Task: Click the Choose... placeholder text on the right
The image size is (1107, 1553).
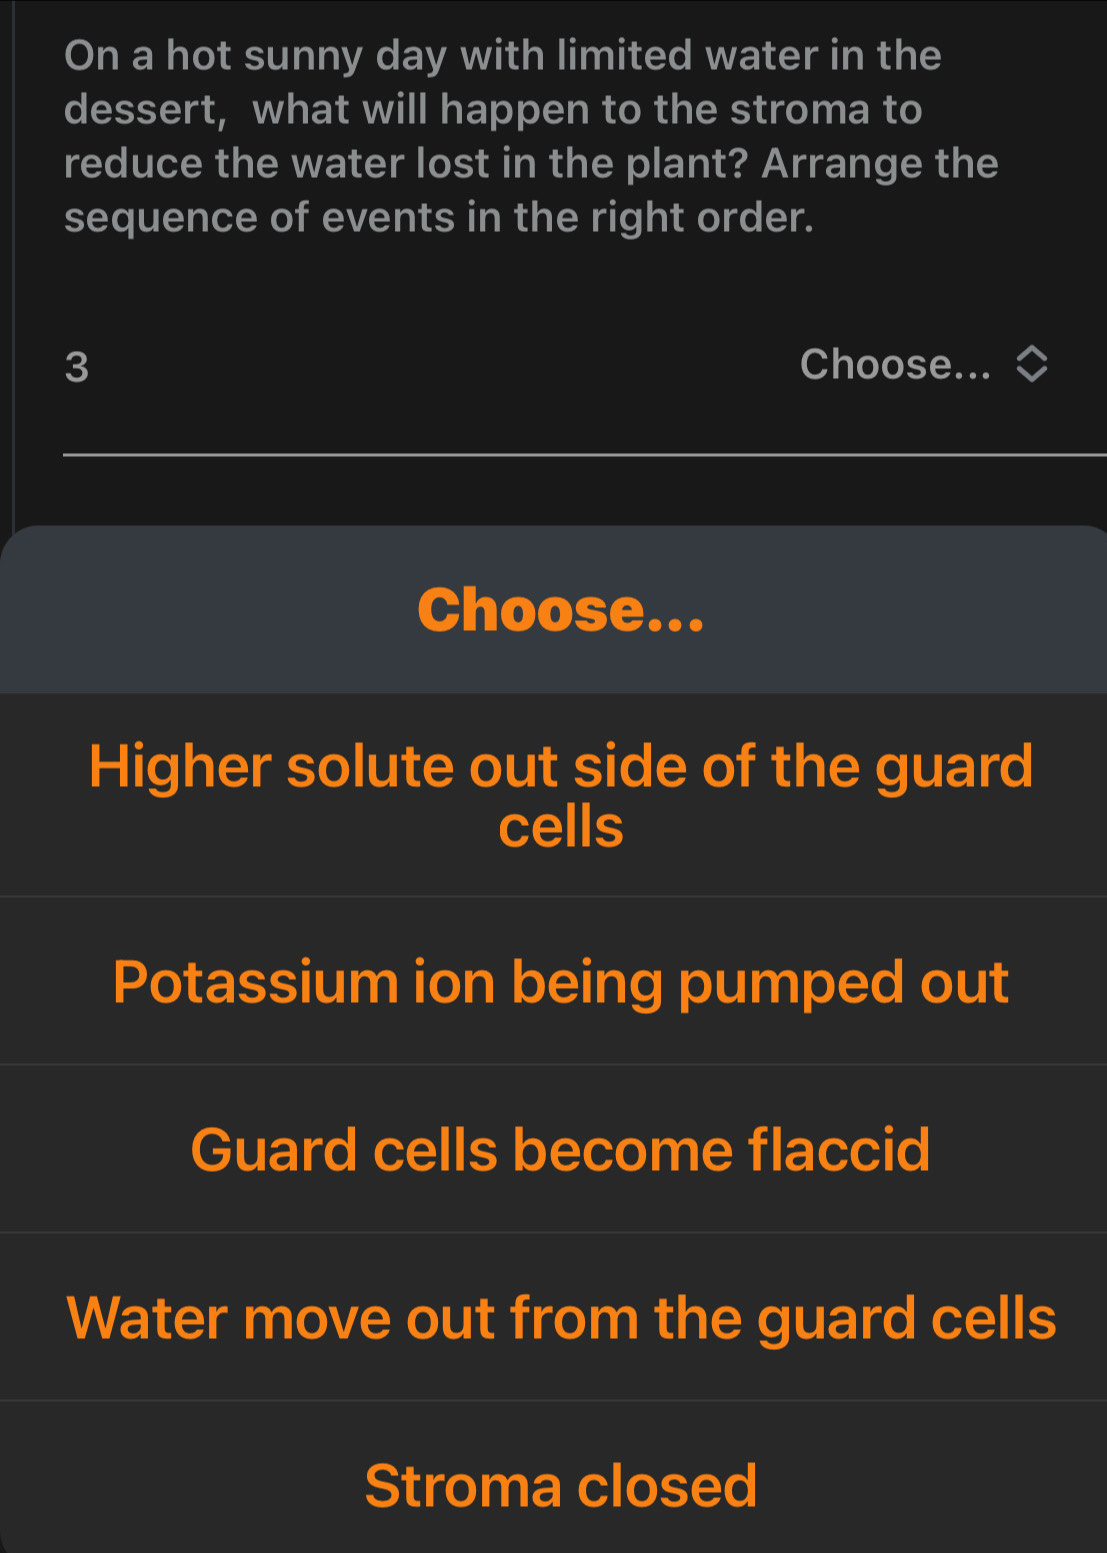Action: pyautogui.click(x=895, y=363)
